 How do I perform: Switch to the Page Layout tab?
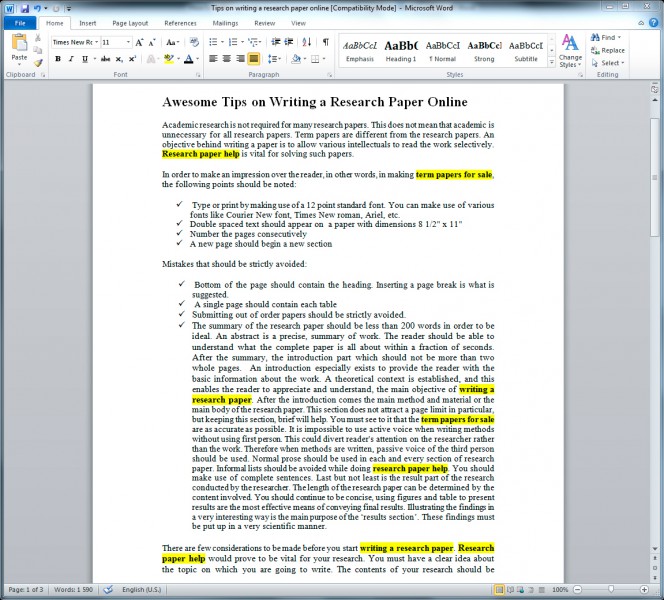click(130, 23)
